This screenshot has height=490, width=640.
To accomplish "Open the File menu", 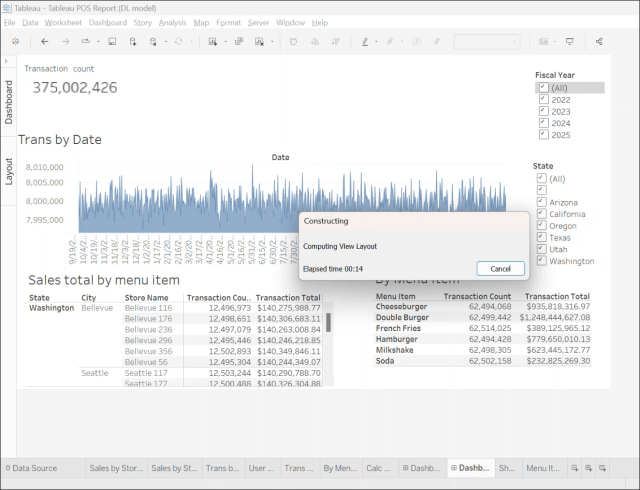I will (x=9, y=22).
